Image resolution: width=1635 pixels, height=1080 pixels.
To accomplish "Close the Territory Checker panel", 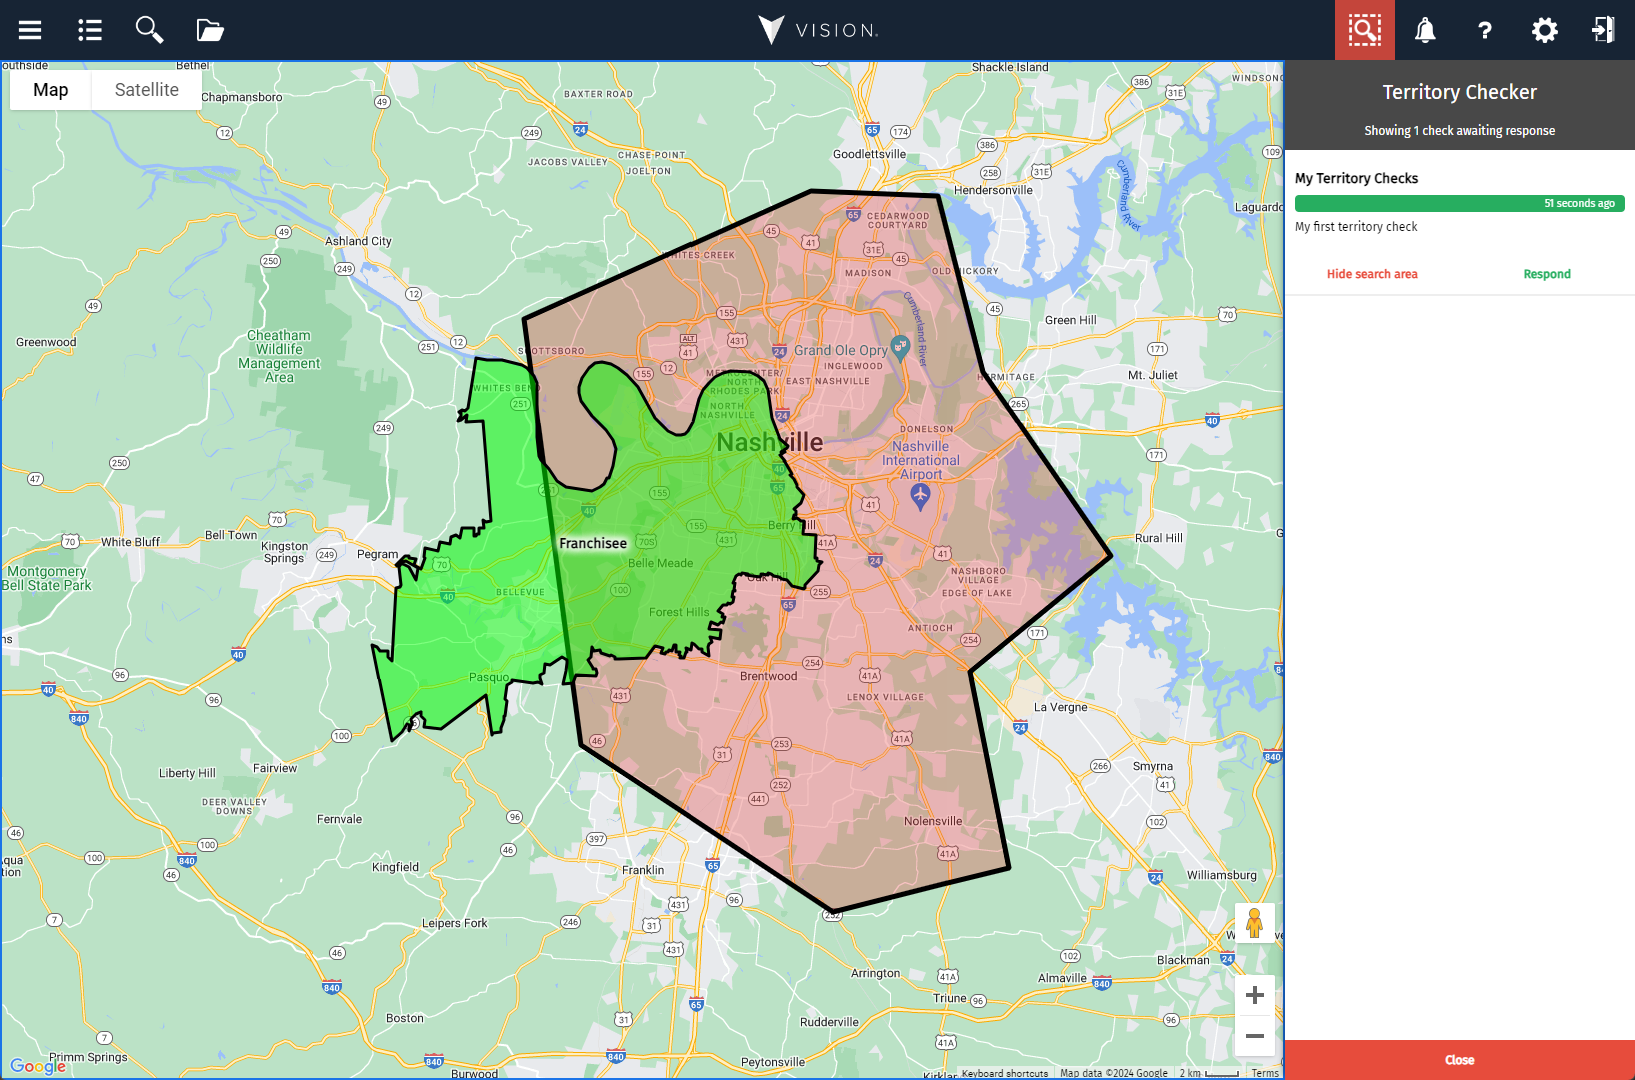I will coord(1458,1059).
